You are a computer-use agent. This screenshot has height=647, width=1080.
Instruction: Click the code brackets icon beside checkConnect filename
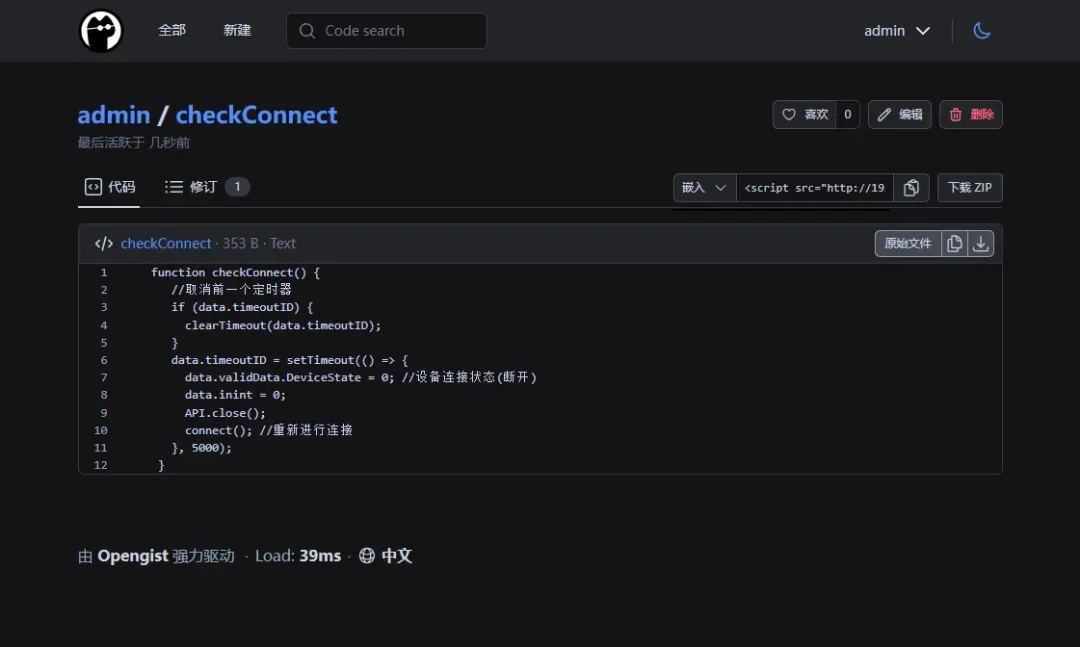point(104,243)
